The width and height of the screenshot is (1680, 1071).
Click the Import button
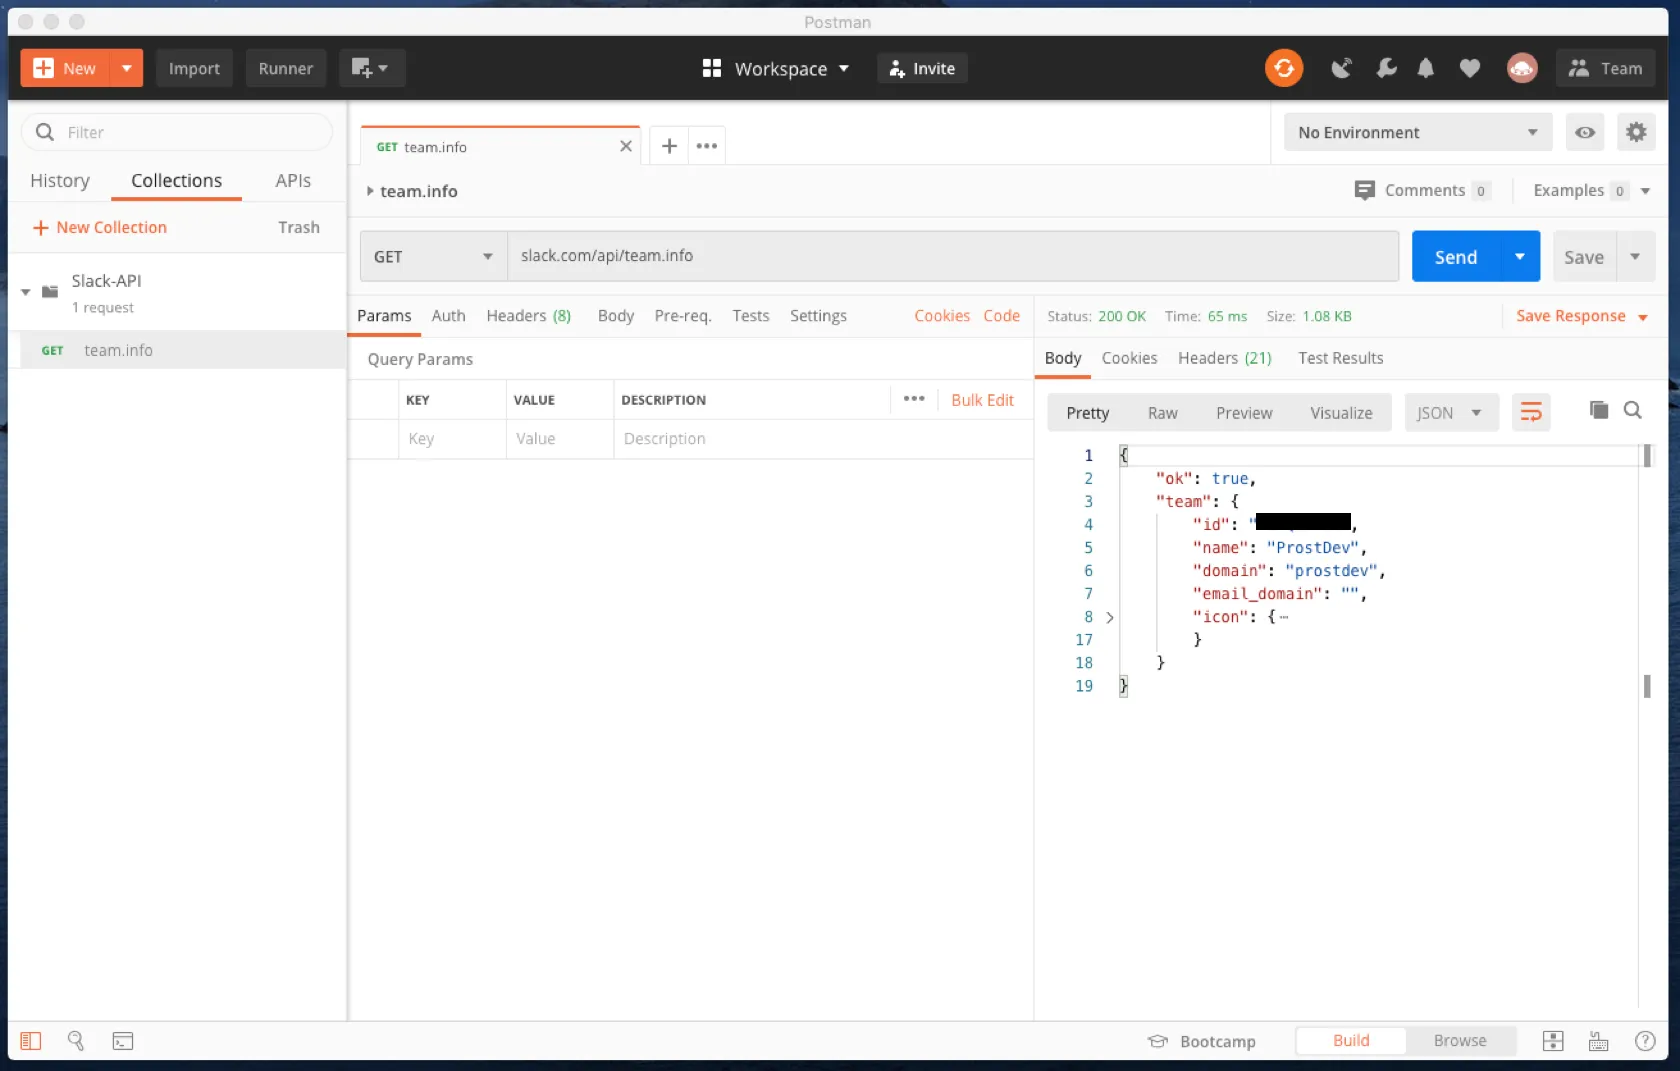tap(194, 68)
